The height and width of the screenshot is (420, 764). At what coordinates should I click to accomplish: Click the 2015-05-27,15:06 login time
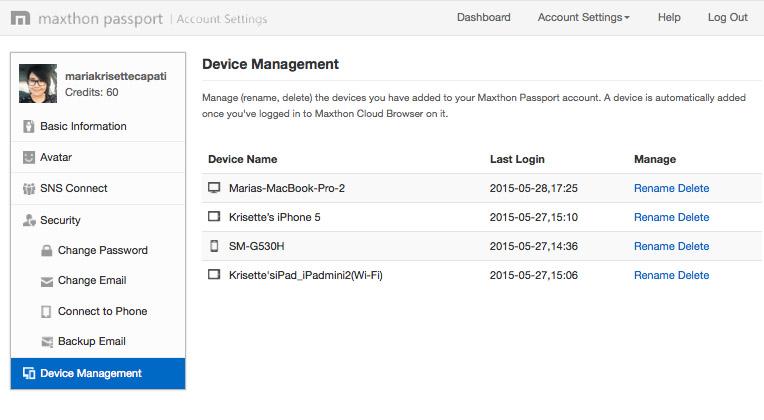coord(534,275)
